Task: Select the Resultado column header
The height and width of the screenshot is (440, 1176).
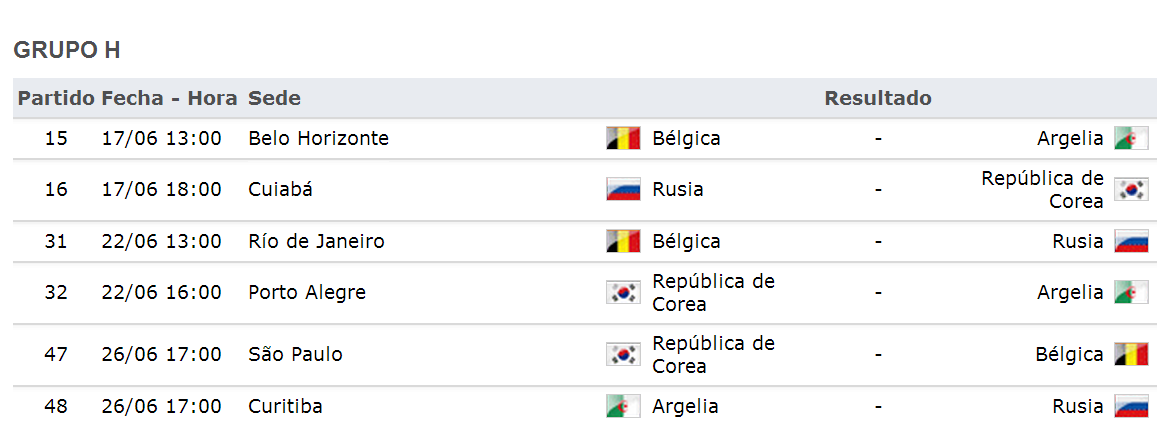Action: (x=878, y=98)
